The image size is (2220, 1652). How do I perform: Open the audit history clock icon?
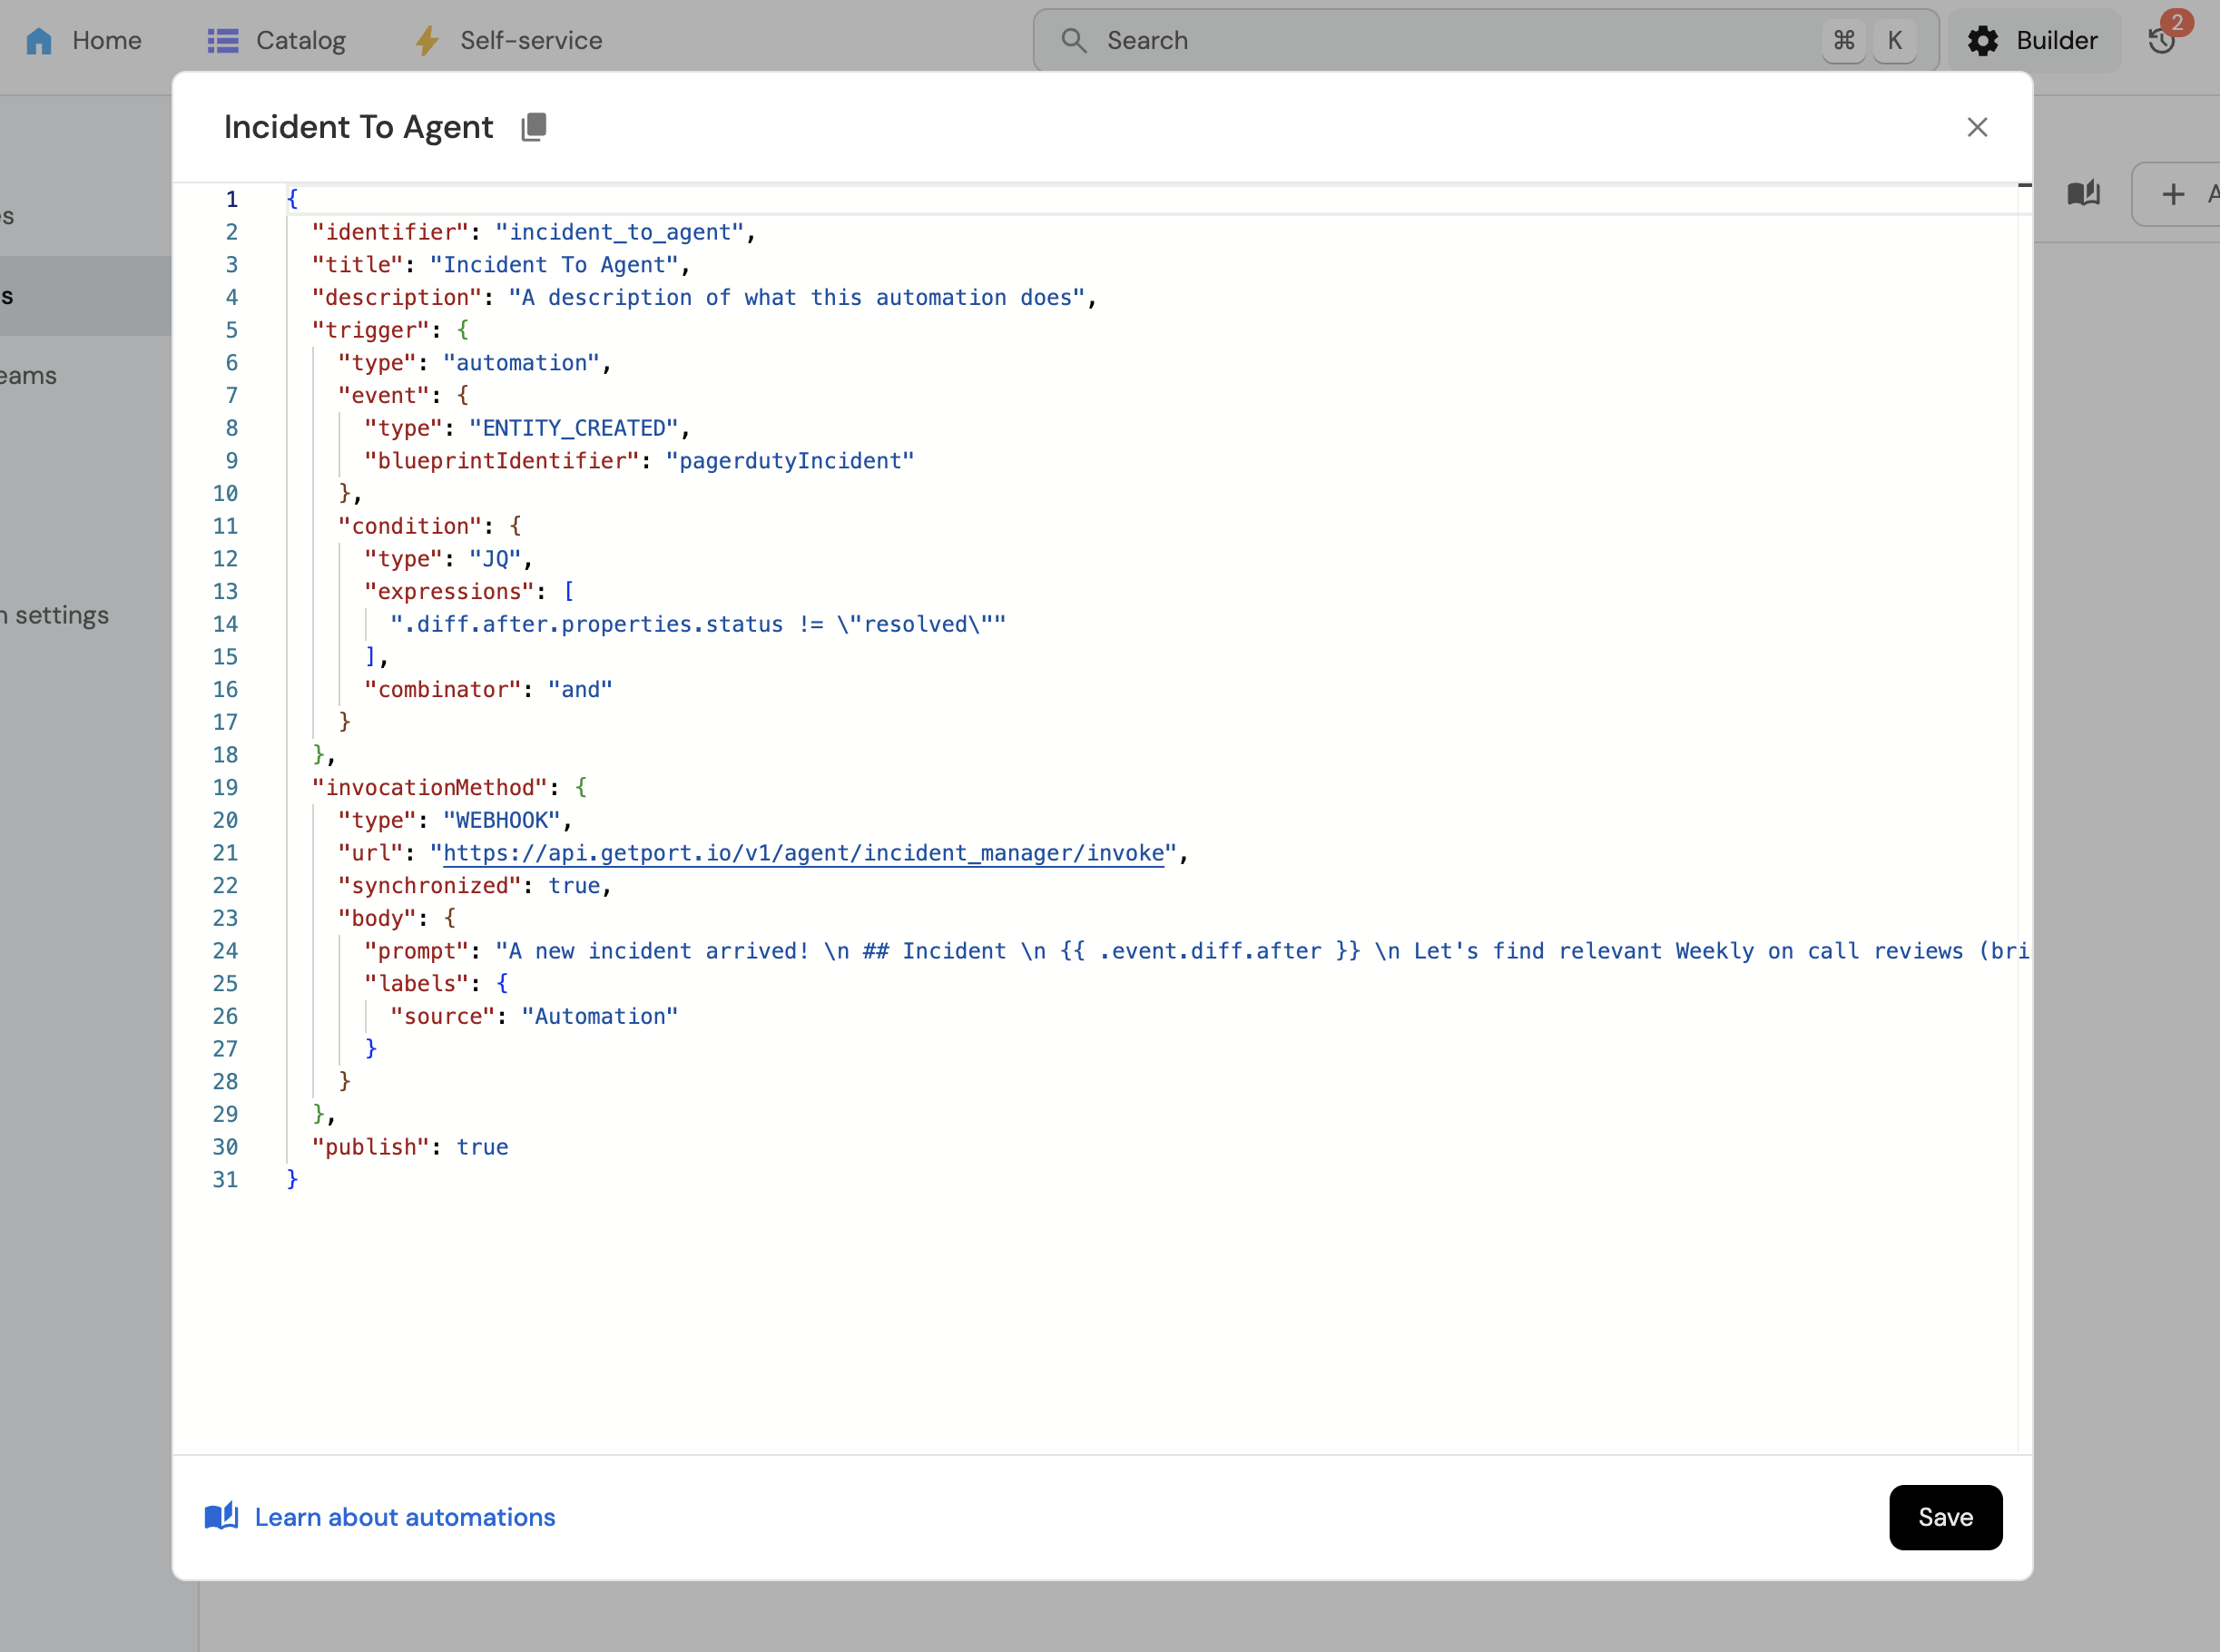click(x=2161, y=41)
